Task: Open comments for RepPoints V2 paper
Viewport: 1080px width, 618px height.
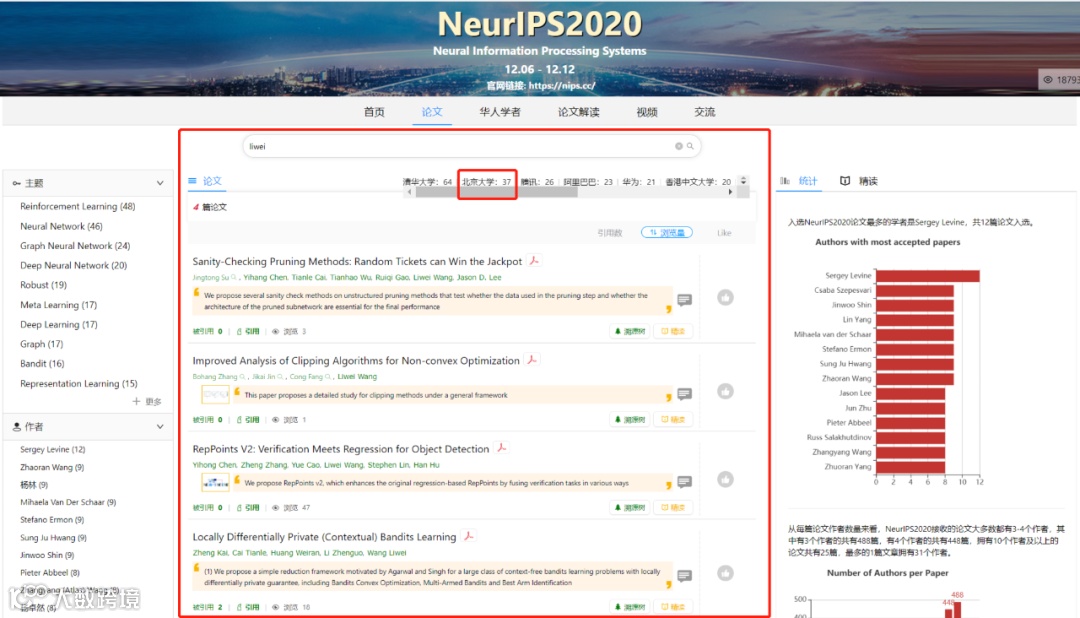Action: coord(684,482)
